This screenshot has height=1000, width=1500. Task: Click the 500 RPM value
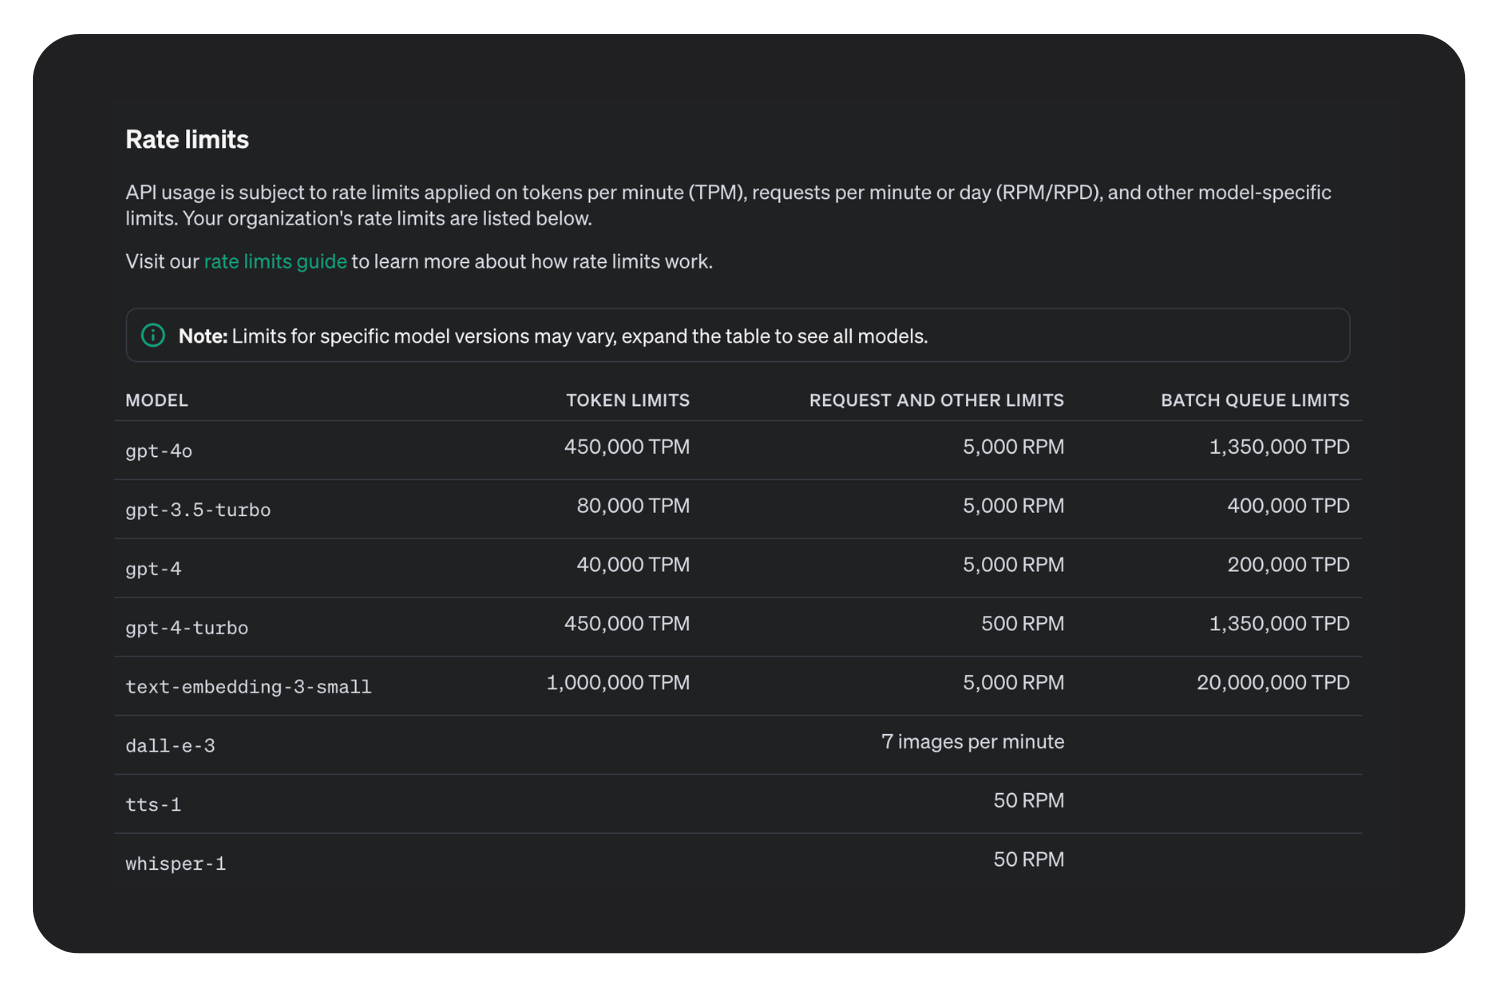1023,624
